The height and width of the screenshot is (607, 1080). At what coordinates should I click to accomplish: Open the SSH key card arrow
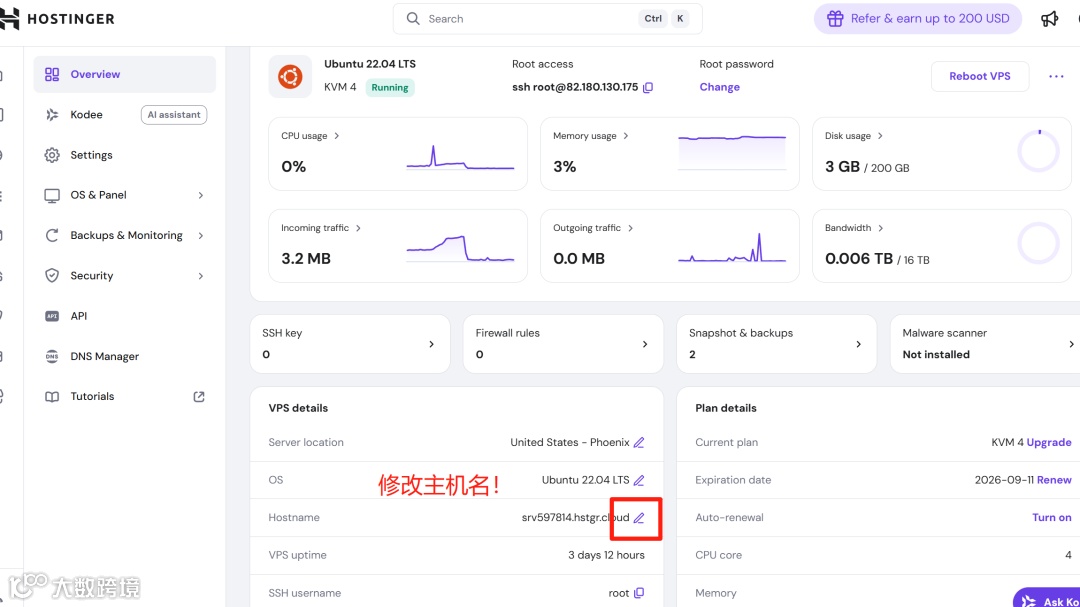tap(432, 344)
